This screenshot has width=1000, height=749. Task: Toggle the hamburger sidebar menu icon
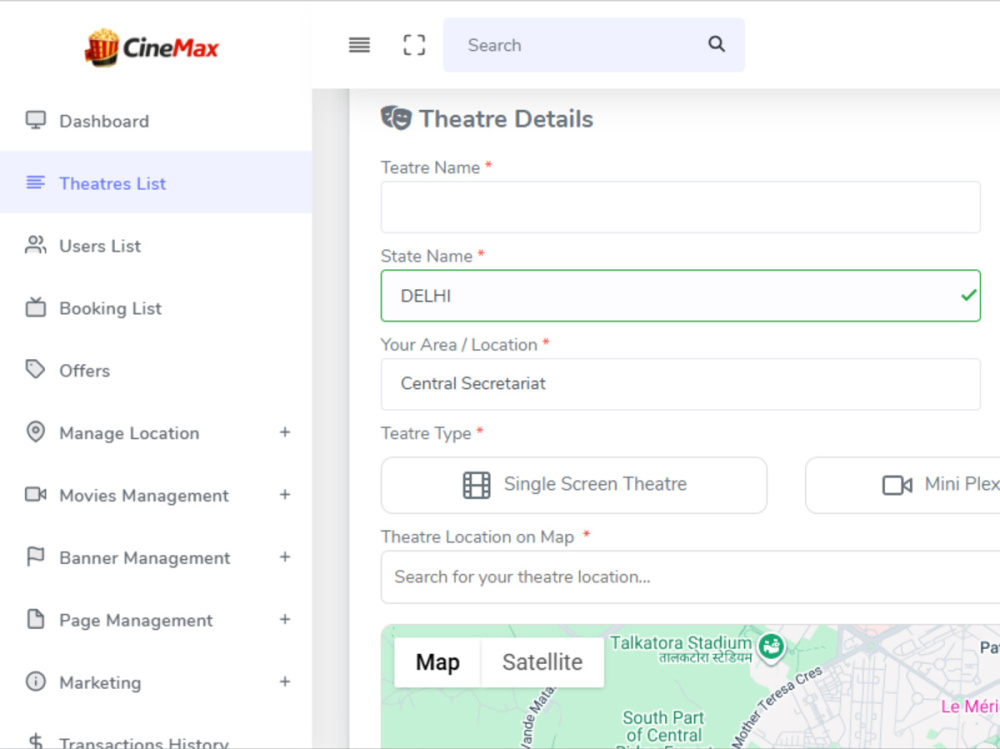pyautogui.click(x=359, y=45)
